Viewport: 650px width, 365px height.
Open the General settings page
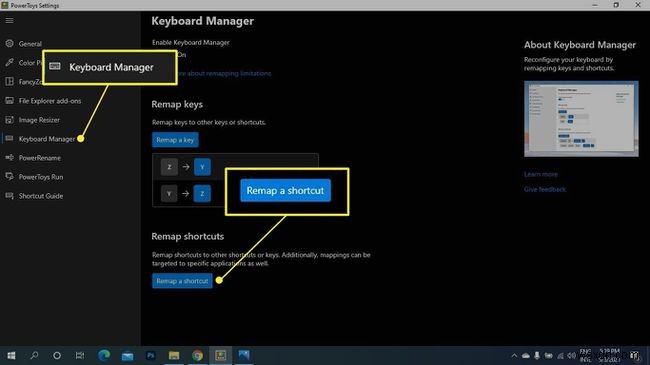[x=30, y=44]
